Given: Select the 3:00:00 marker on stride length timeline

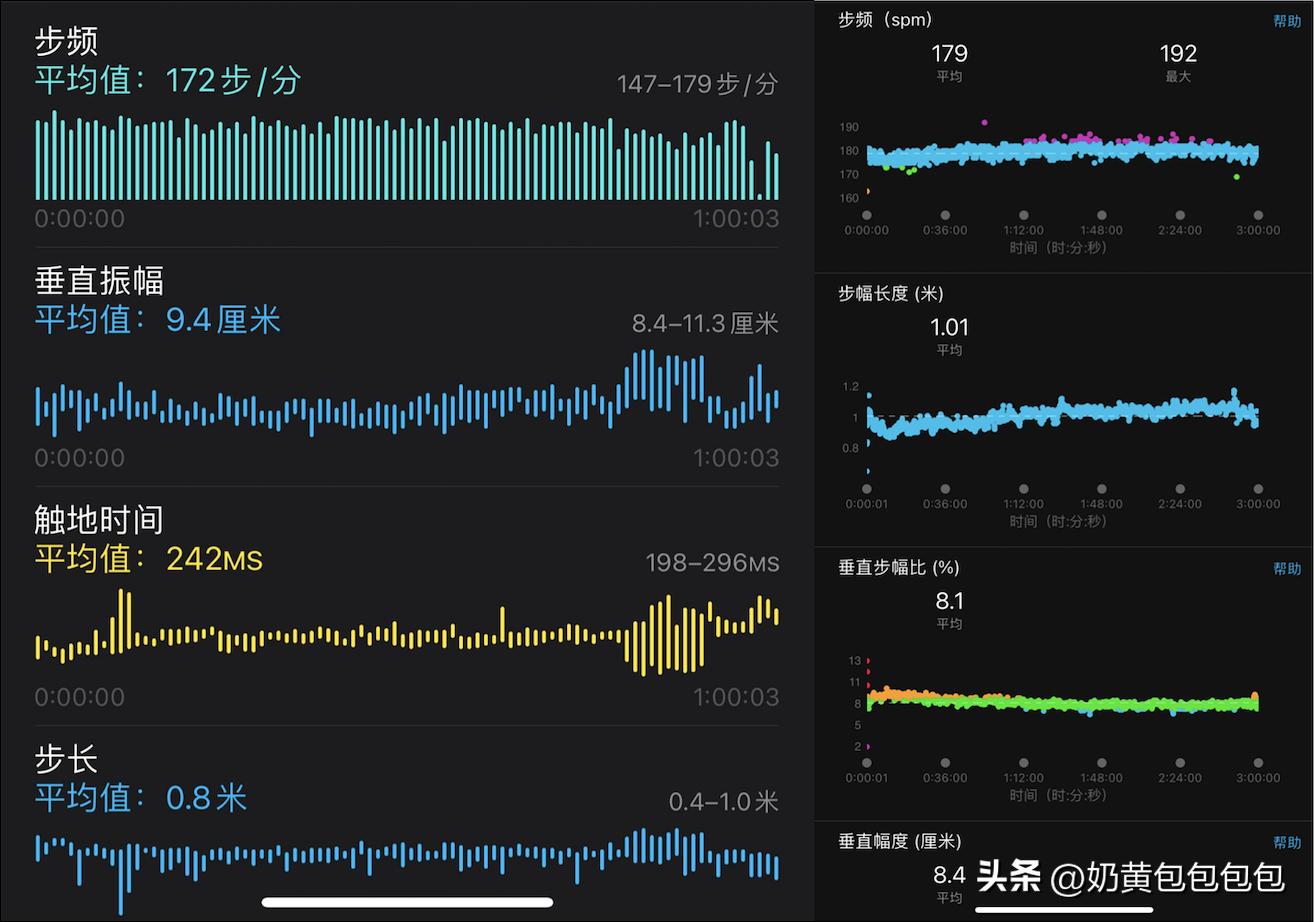Looking at the screenshot, I should [1258, 488].
